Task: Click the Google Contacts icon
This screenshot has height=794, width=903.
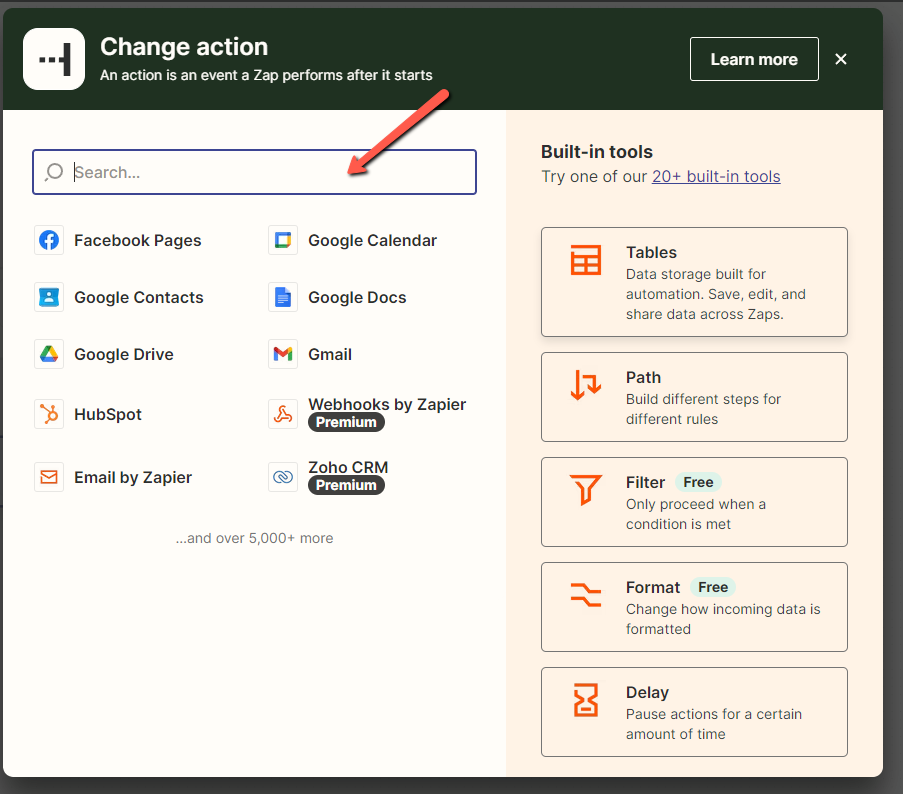Action: (x=49, y=297)
